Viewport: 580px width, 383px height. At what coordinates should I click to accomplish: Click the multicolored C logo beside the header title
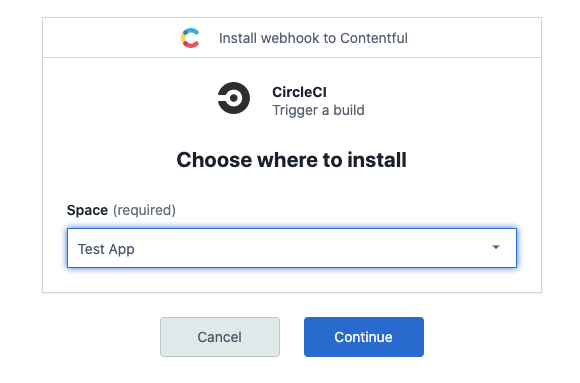pyautogui.click(x=190, y=38)
